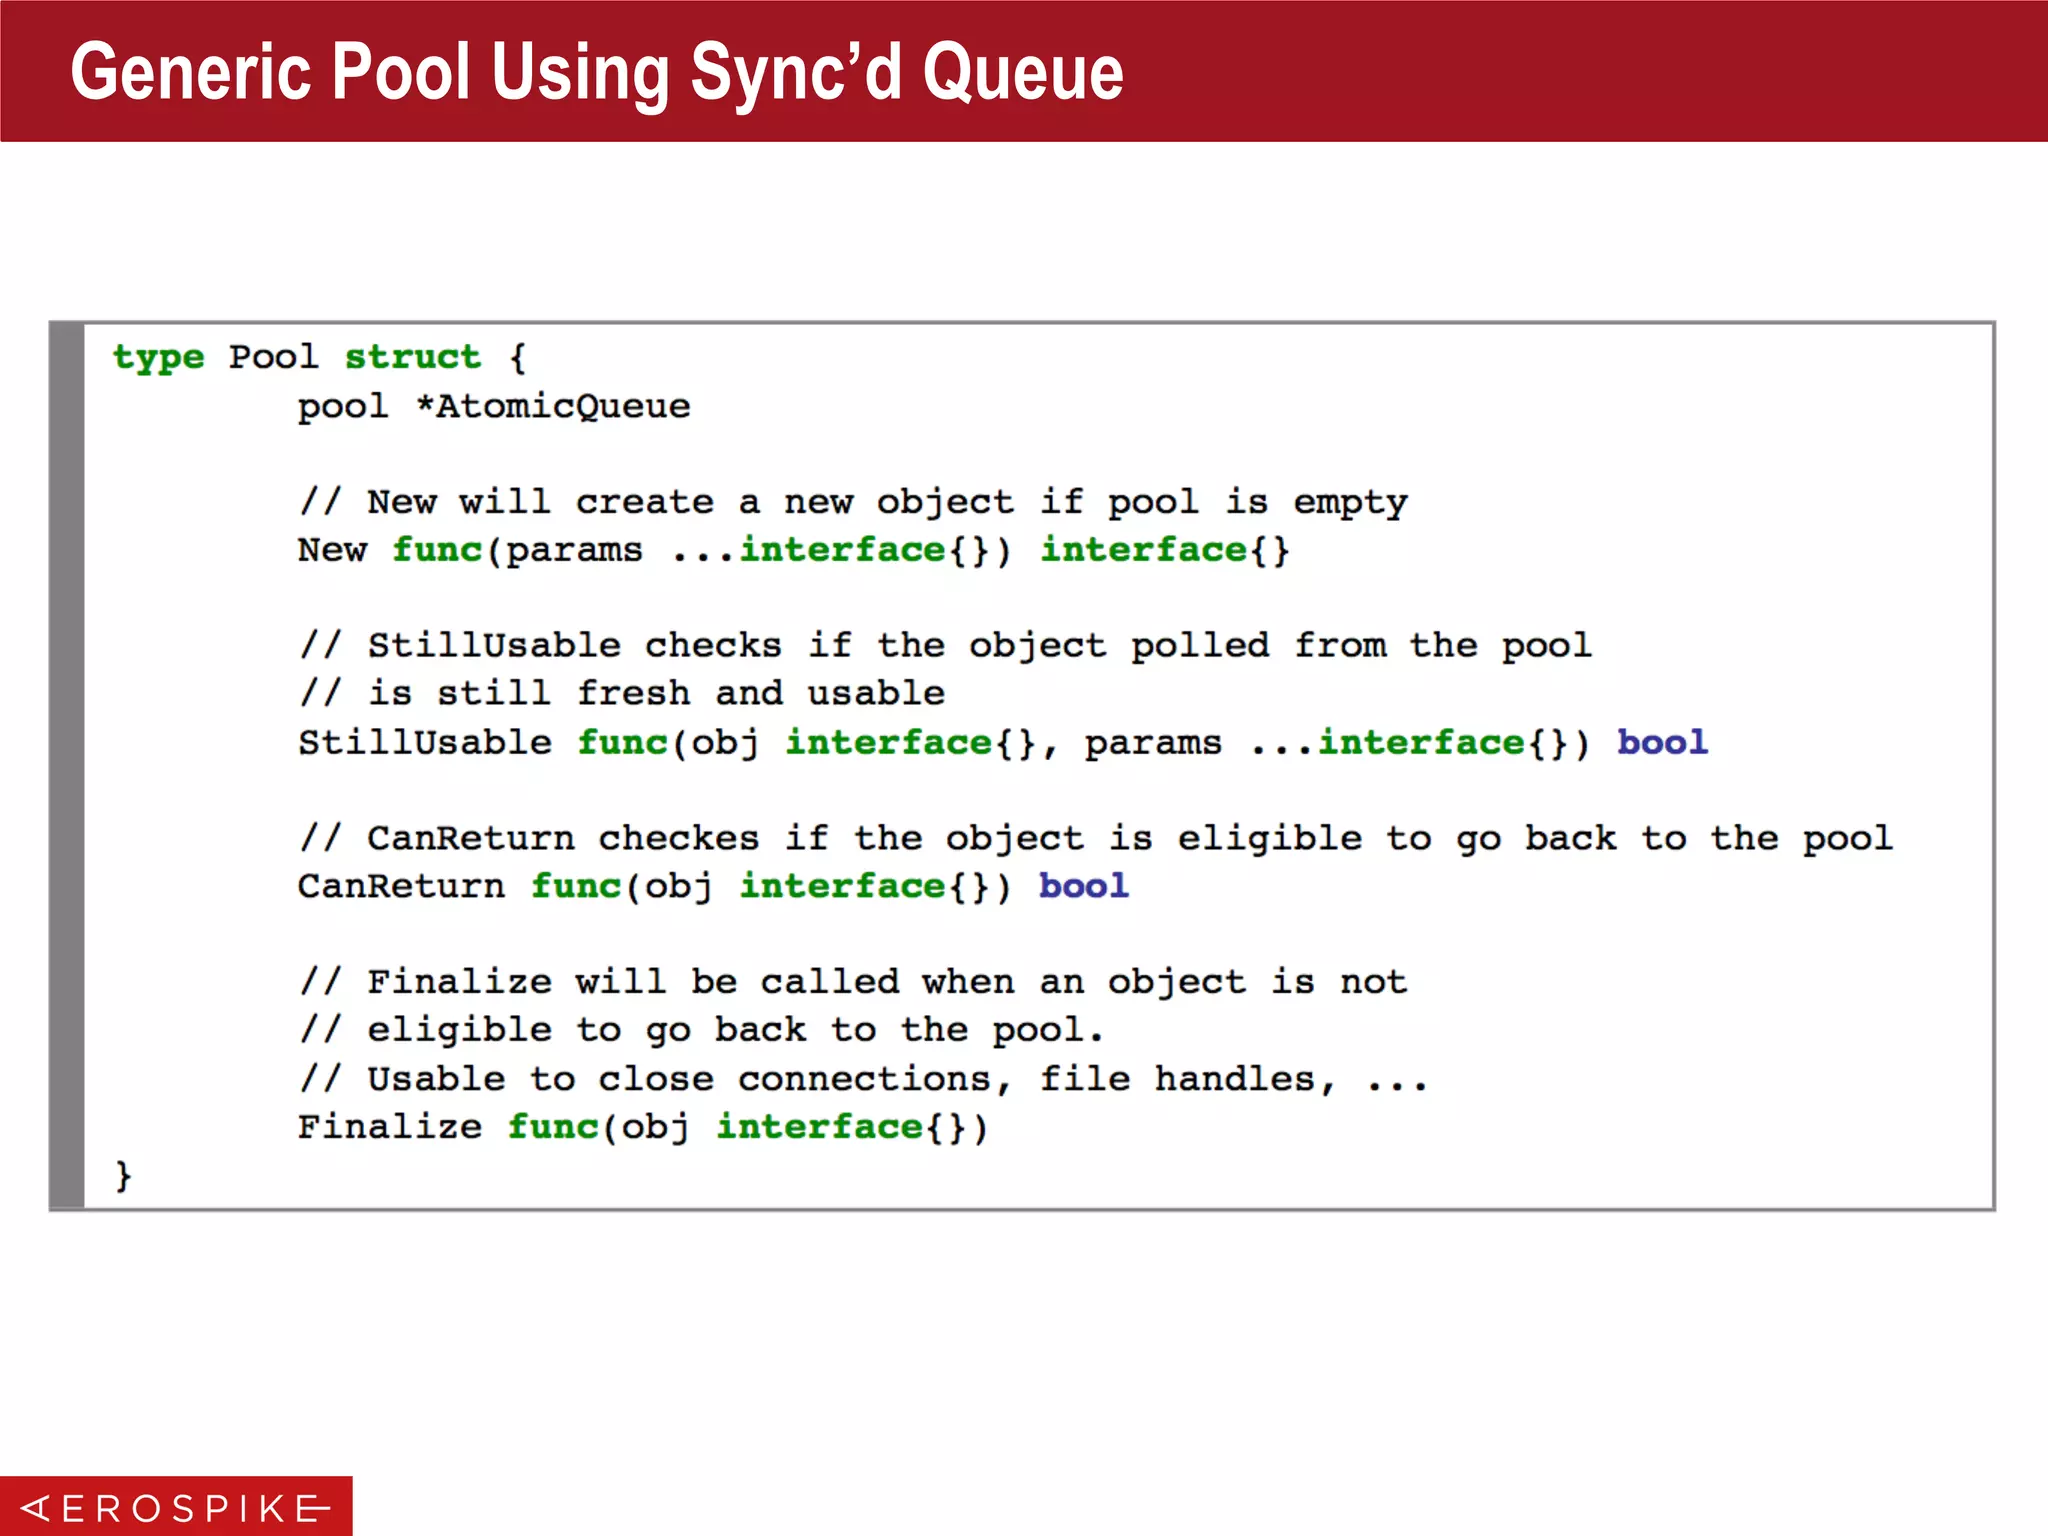Click the Aerospike logo in the corner
Viewport: 2048px width, 1536px height.
pyautogui.click(x=176, y=1506)
